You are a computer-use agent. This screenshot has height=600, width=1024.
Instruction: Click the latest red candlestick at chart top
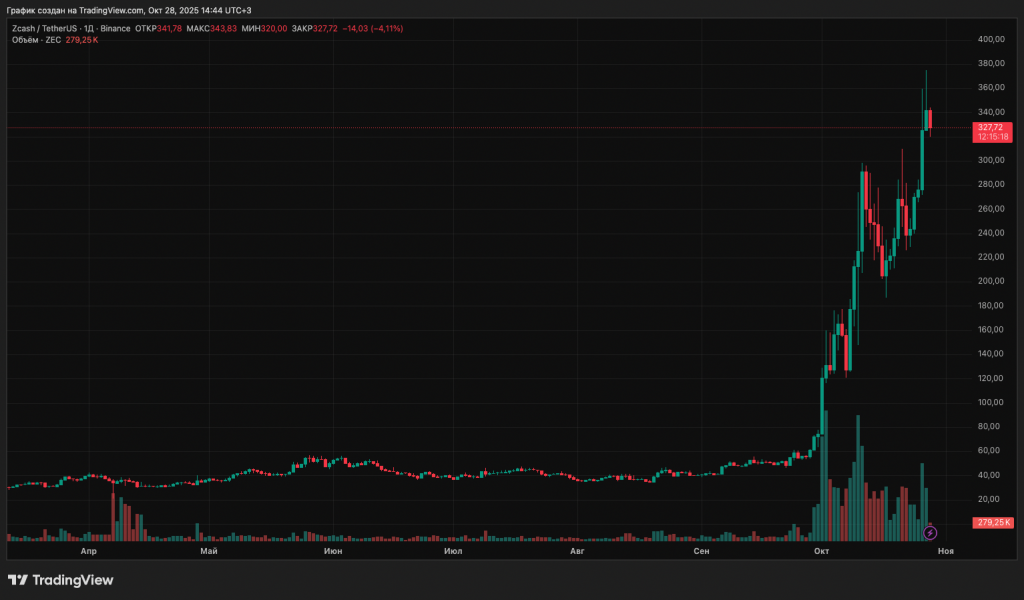(x=930, y=119)
